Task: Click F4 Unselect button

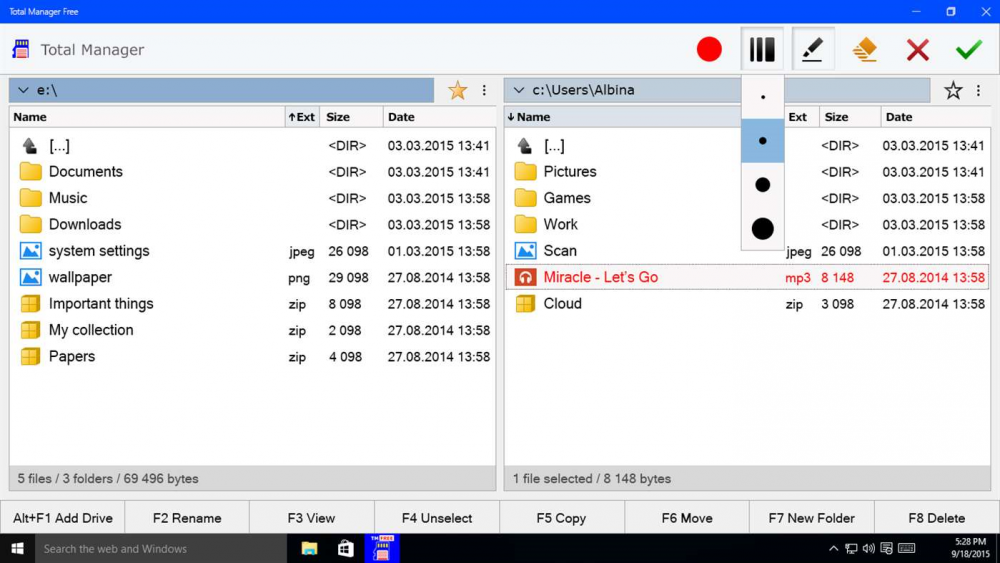Action: (437, 518)
